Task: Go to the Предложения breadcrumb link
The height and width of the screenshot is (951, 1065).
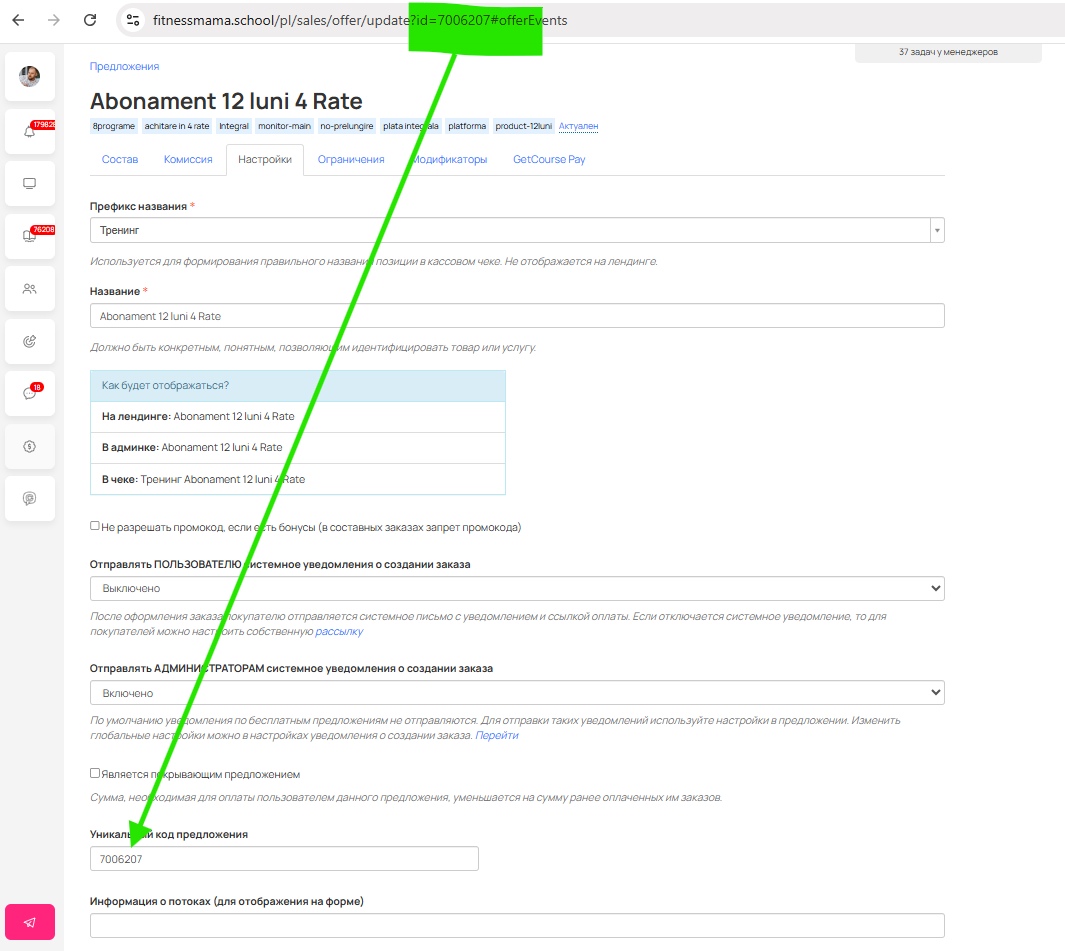Action: click(x=124, y=67)
